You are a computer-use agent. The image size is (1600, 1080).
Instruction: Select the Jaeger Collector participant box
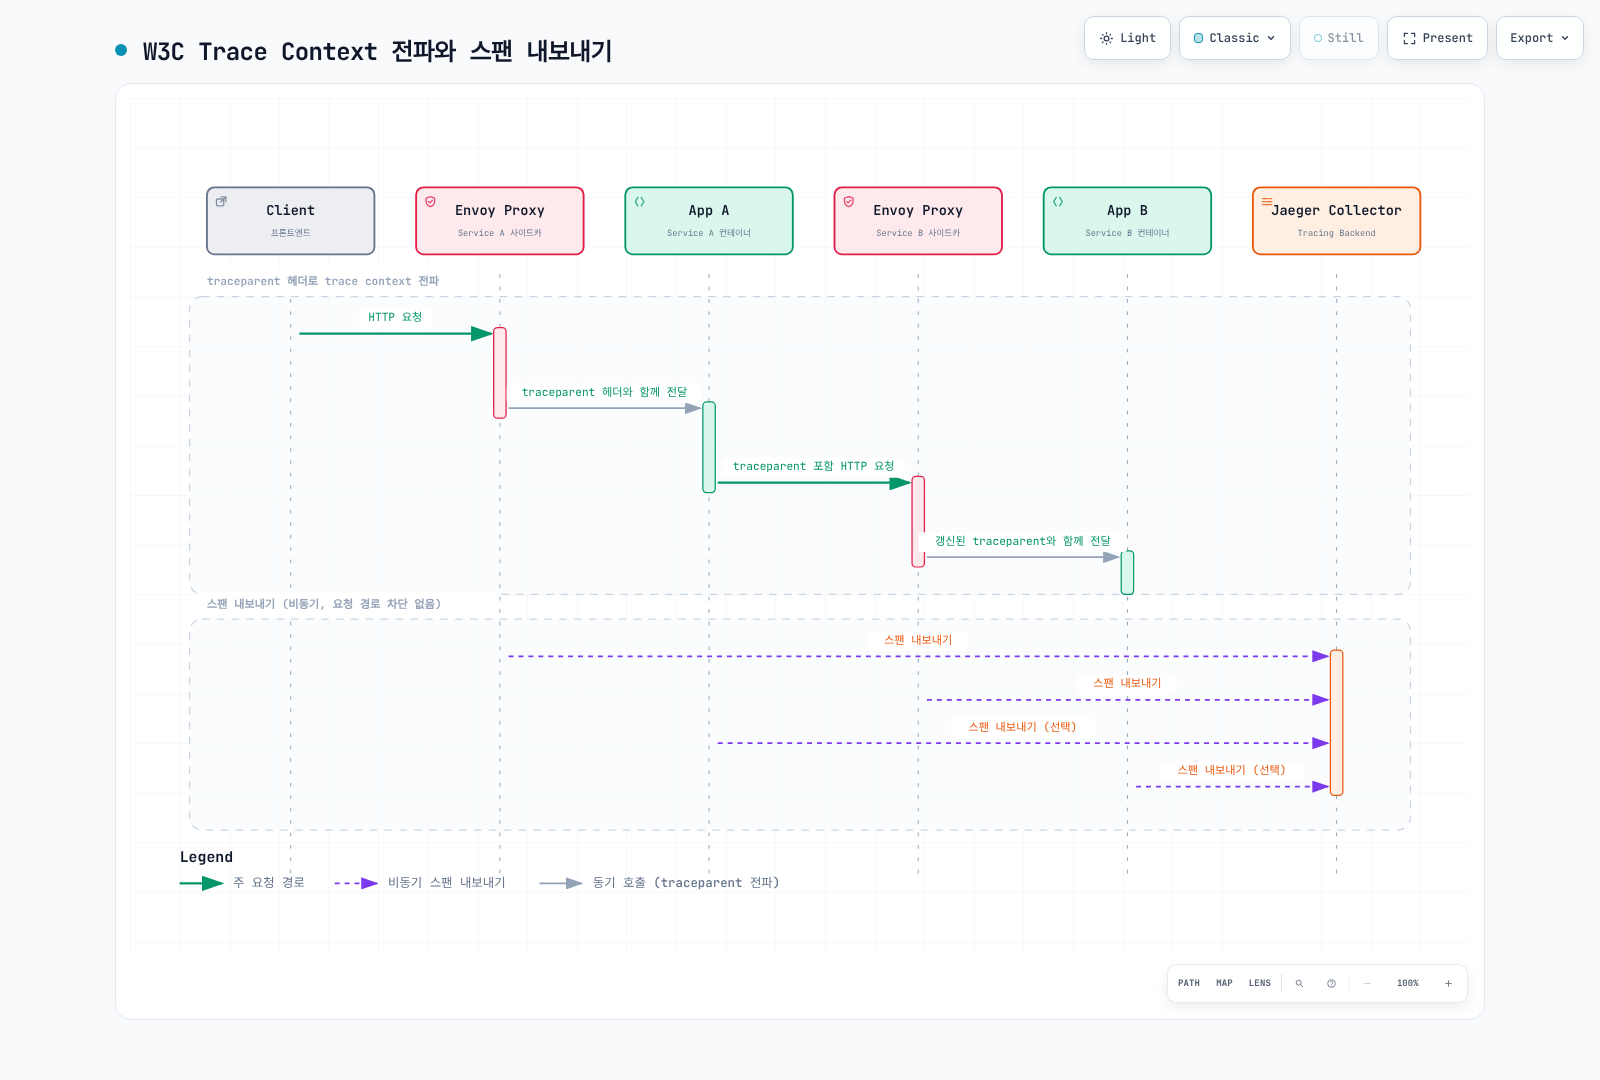click(x=1336, y=220)
